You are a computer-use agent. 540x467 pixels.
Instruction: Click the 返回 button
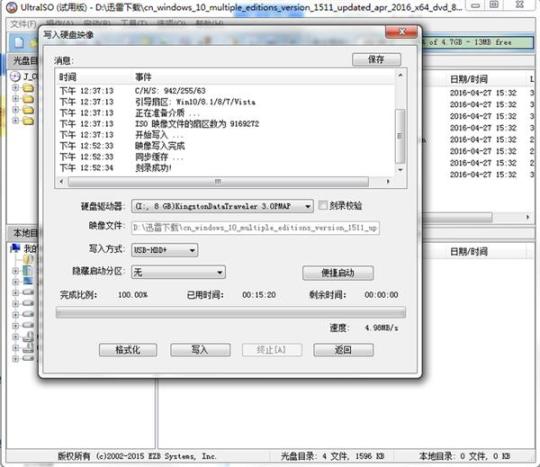[343, 350]
